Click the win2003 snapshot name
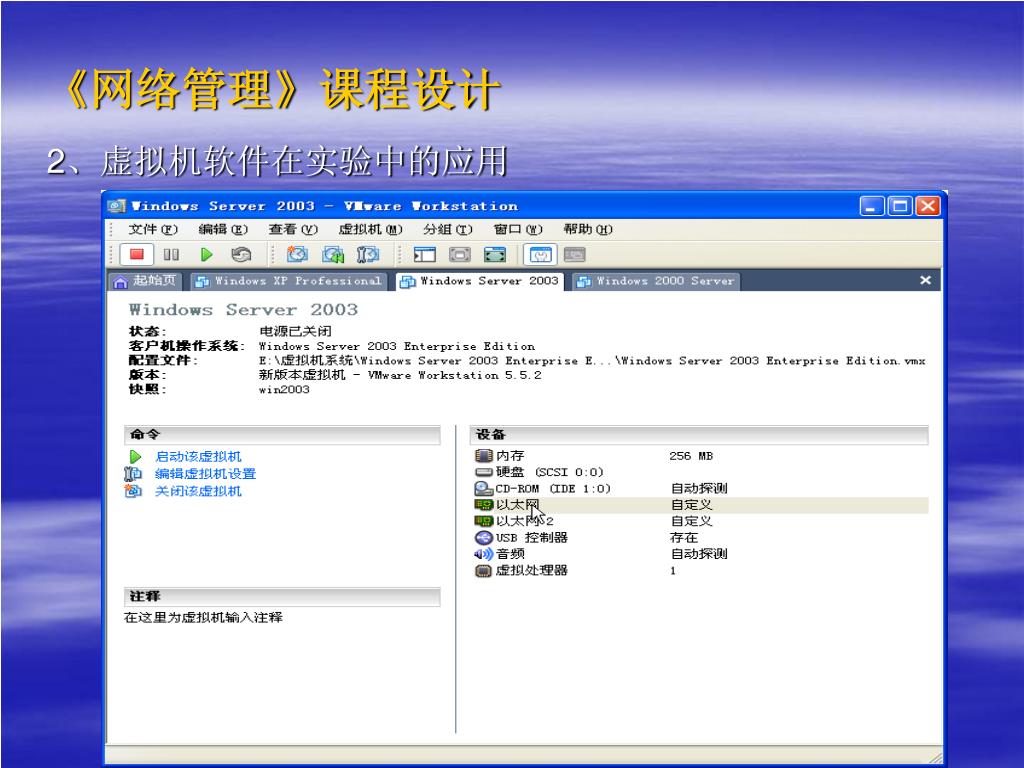 coord(284,389)
